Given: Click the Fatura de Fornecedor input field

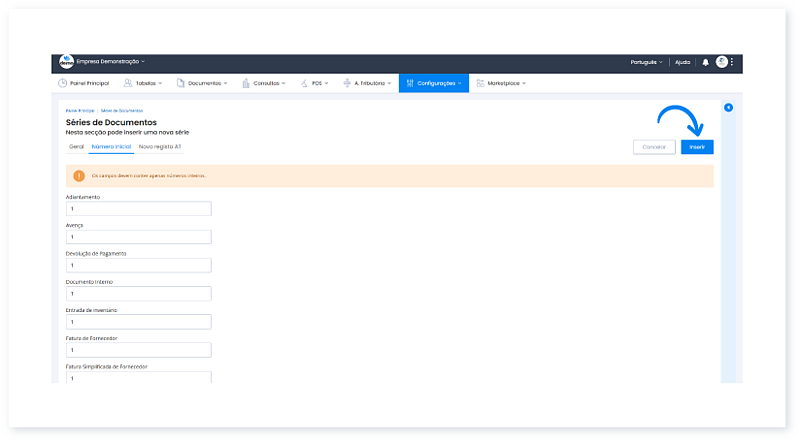Looking at the screenshot, I should (x=138, y=350).
